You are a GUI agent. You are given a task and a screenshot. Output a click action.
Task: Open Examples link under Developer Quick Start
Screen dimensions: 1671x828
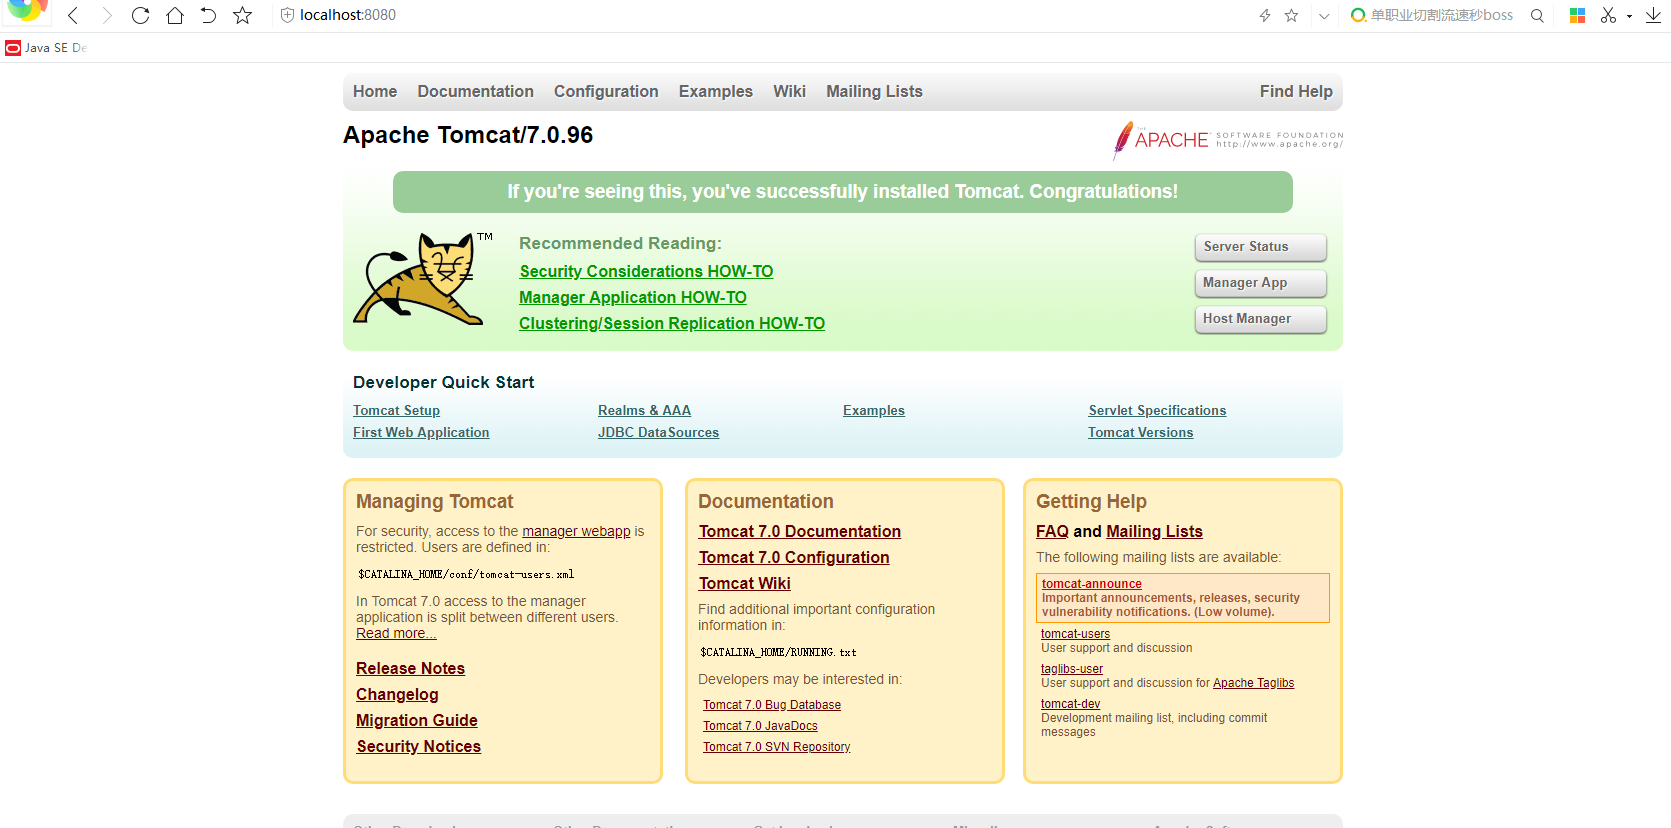[x=874, y=410]
